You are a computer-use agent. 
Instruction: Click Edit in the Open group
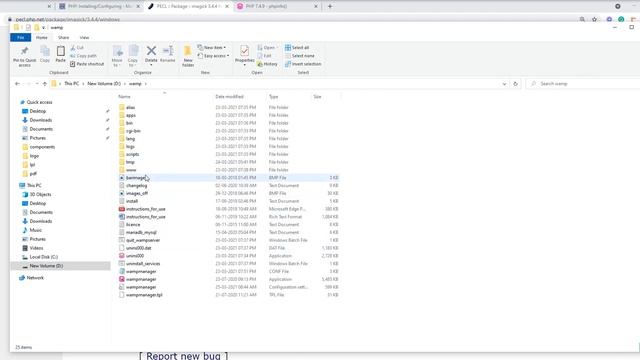[264, 56]
